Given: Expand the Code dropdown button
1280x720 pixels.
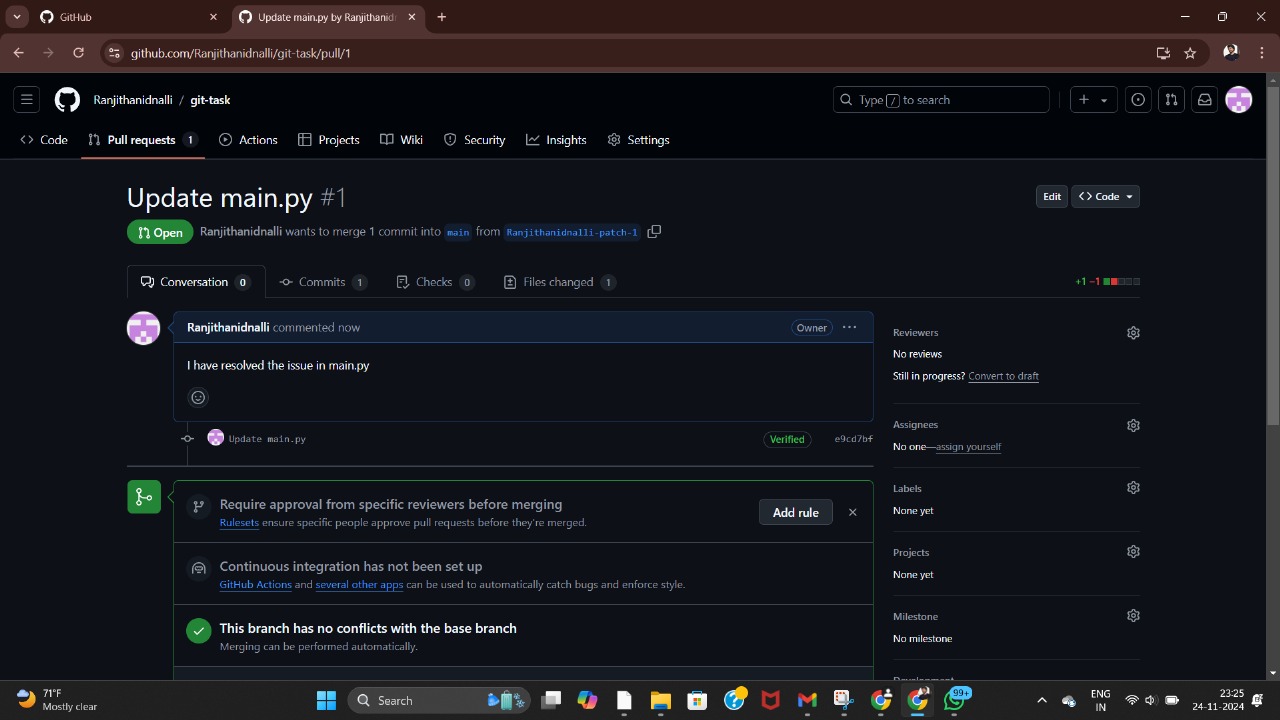Looking at the screenshot, I should coord(1106,197).
